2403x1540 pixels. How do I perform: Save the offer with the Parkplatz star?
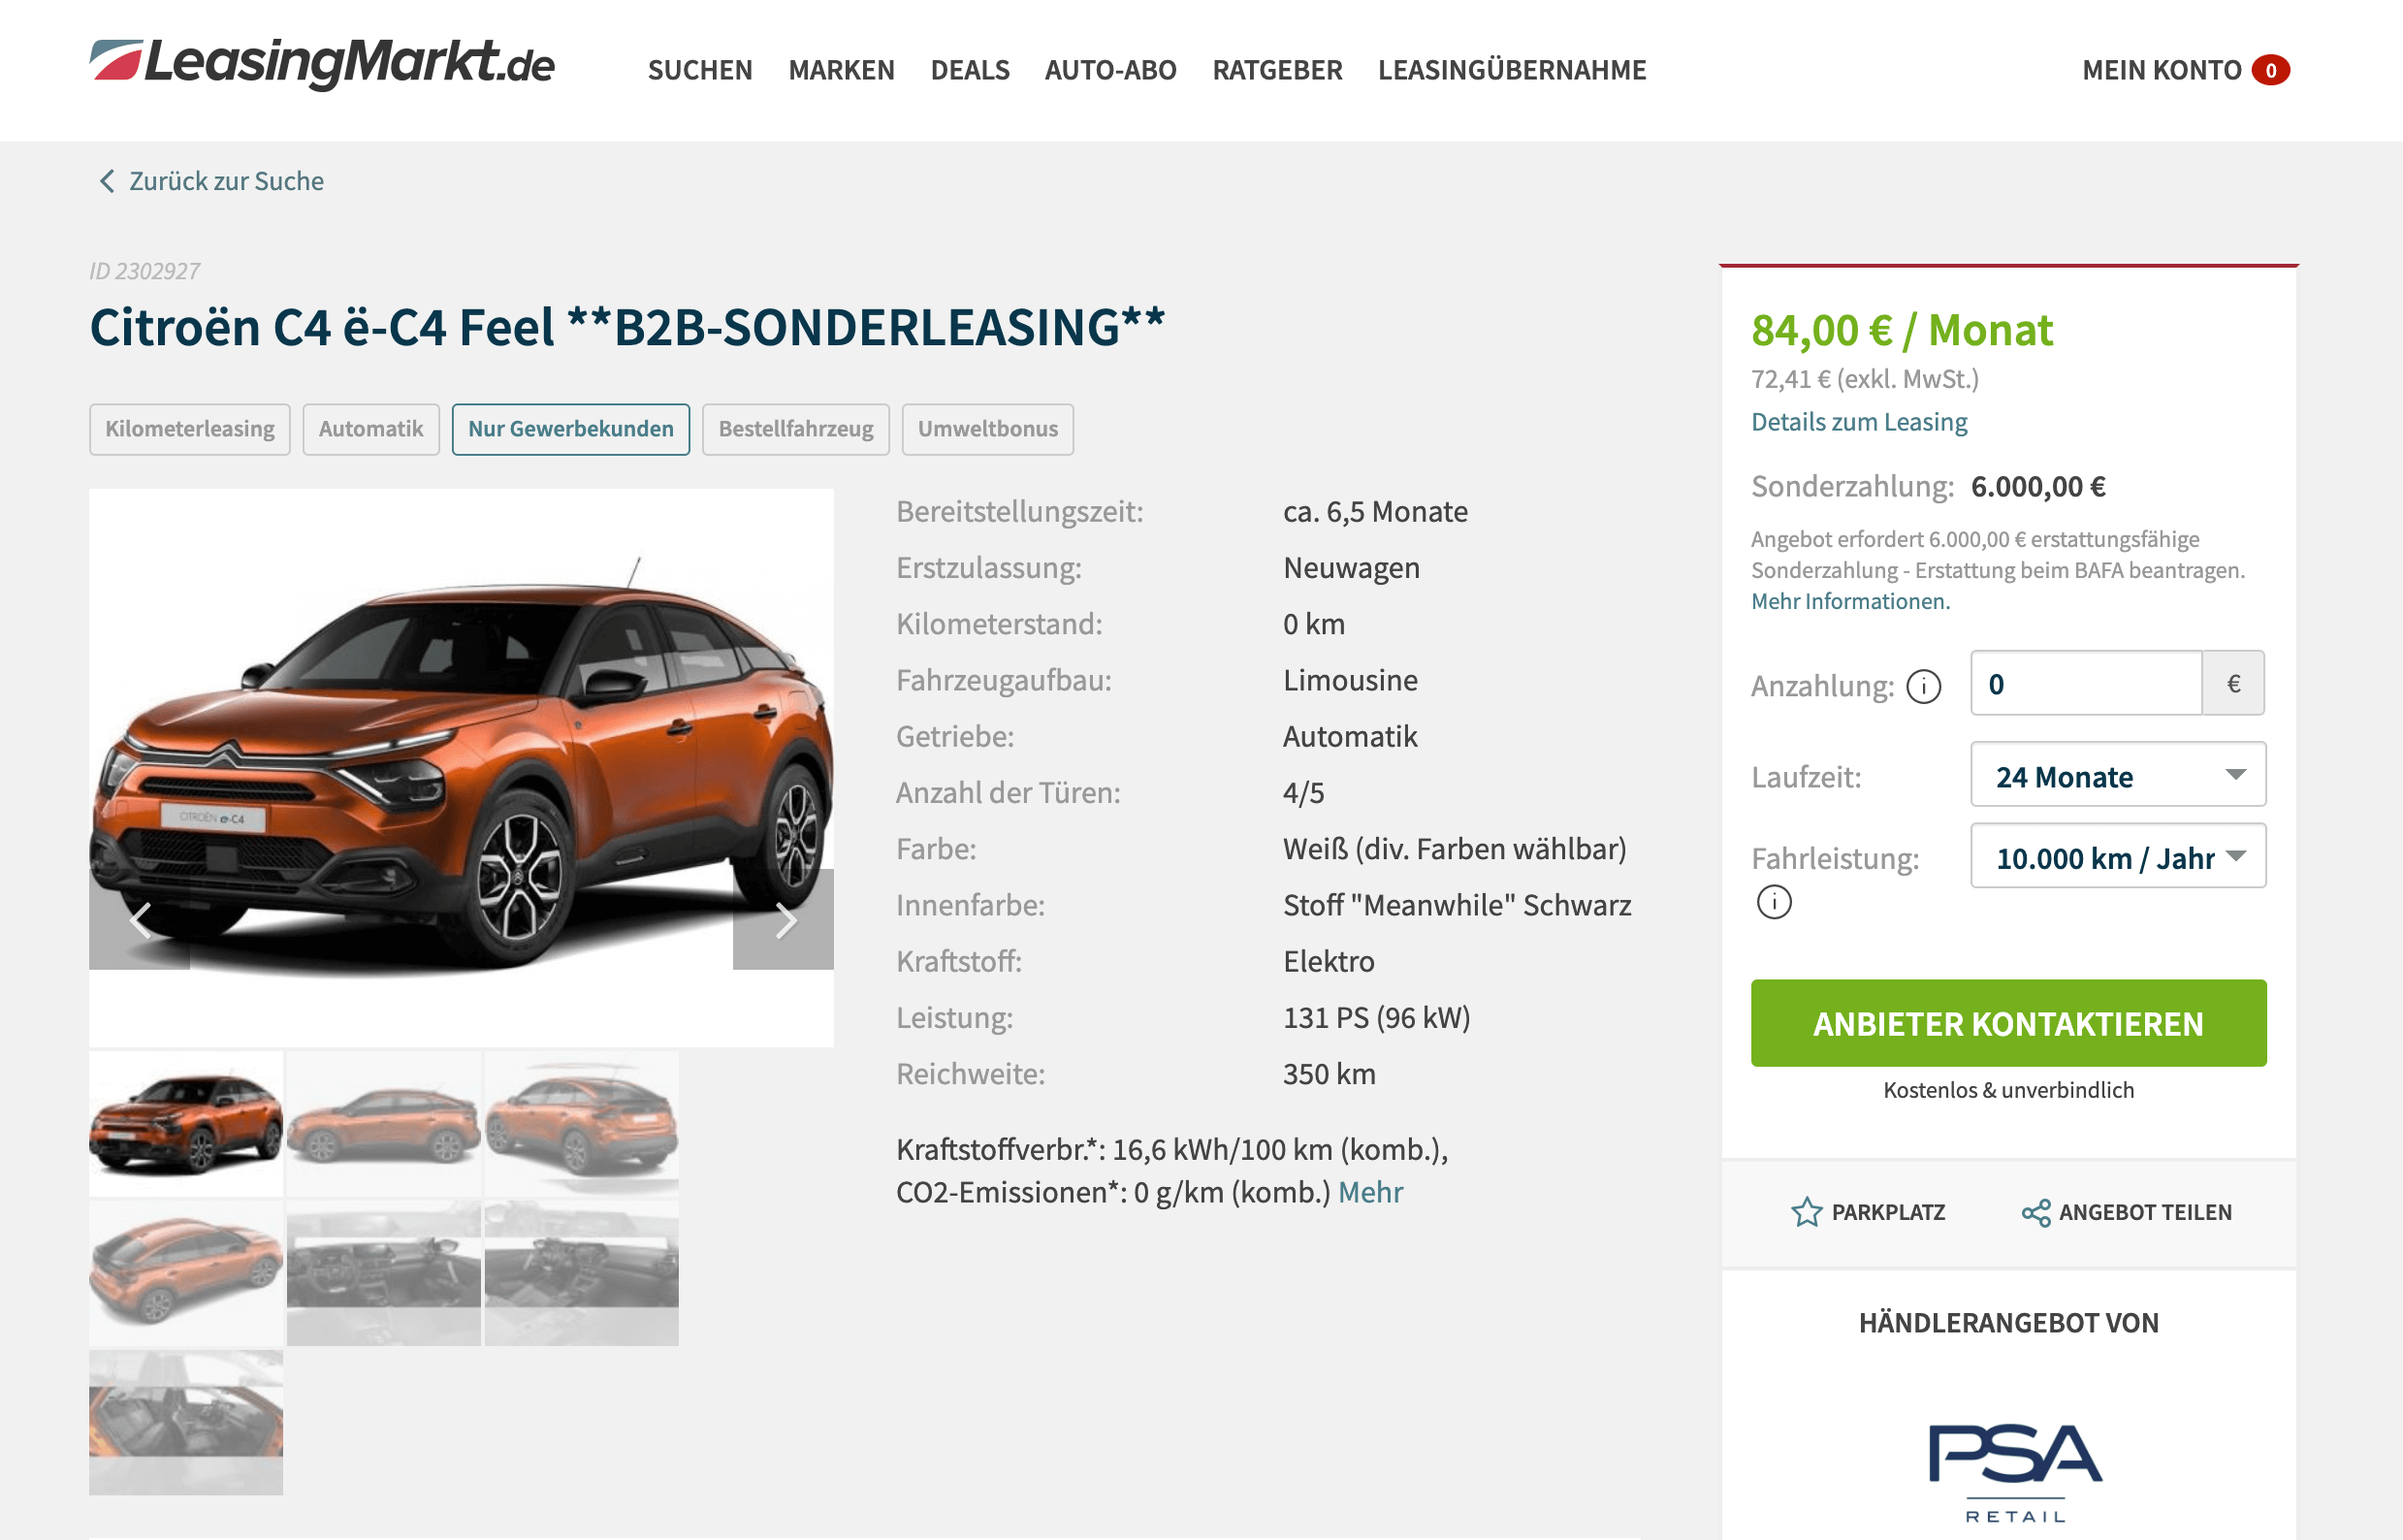click(1806, 1212)
